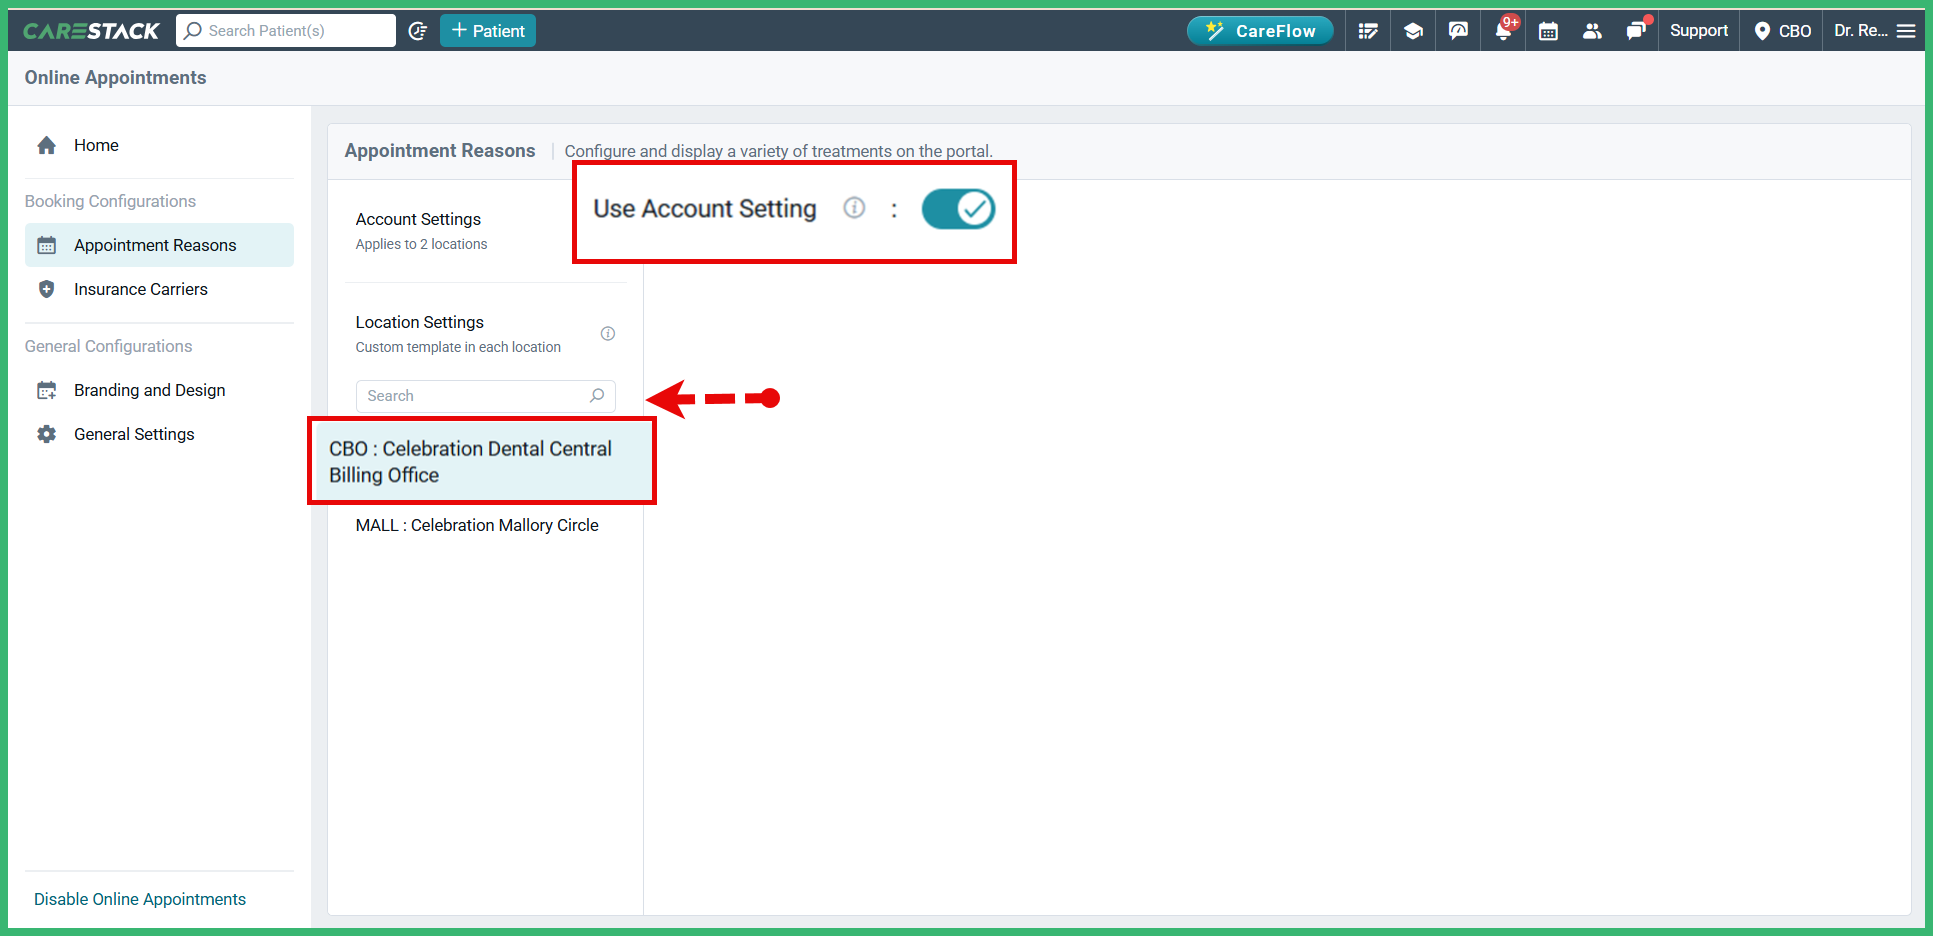Open the worklist tasks icon
This screenshot has width=1933, height=936.
click(1368, 30)
